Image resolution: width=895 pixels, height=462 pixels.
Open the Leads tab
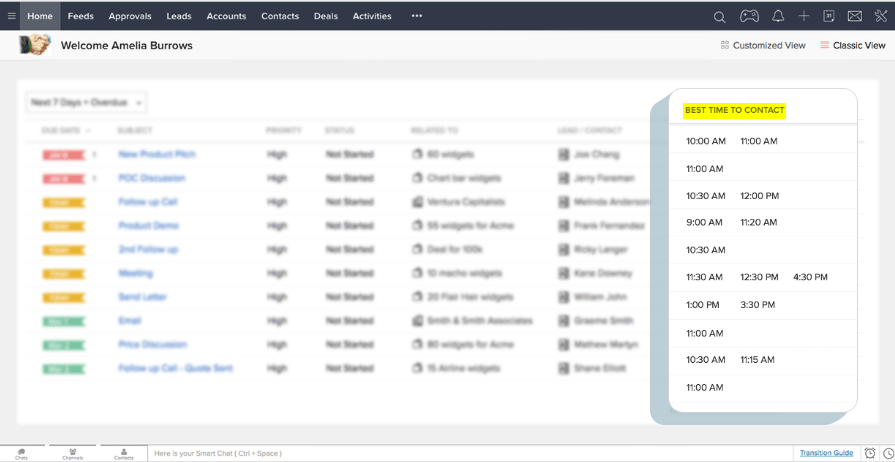coord(179,16)
